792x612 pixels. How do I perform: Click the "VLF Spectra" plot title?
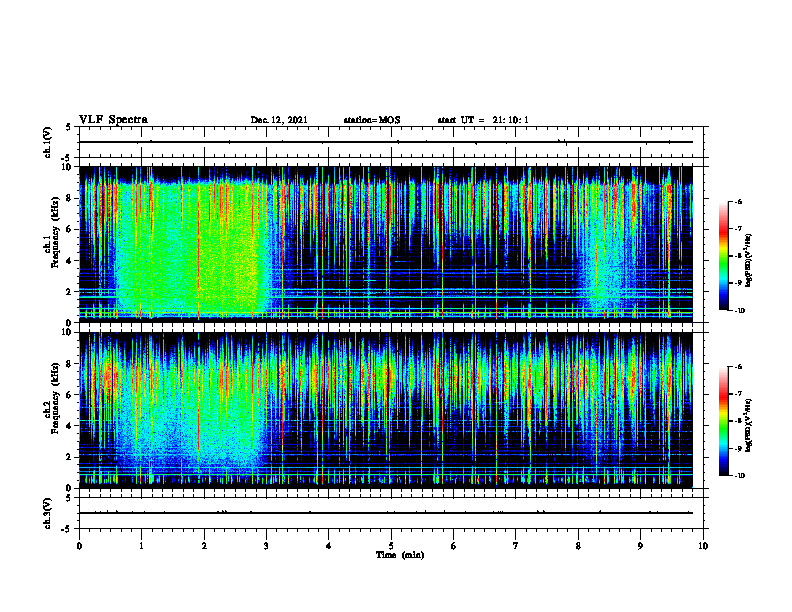113,120
